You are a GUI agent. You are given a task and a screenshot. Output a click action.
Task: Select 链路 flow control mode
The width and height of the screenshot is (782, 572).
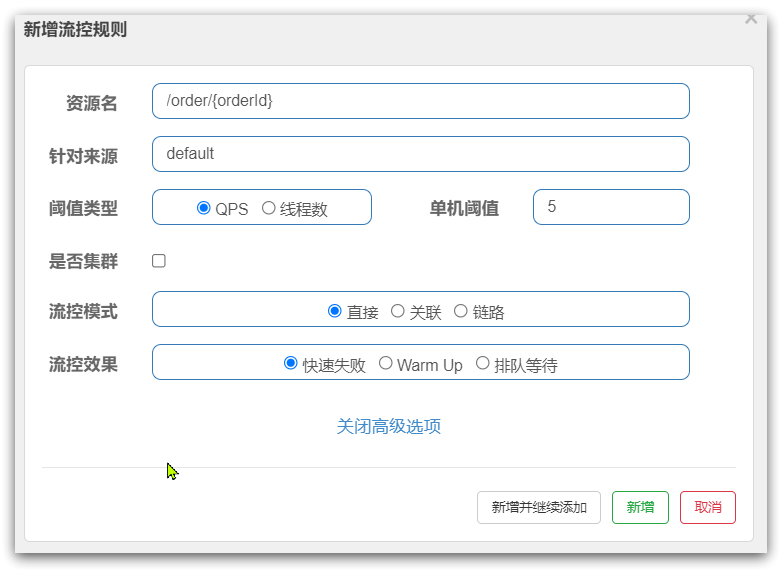pyautogui.click(x=460, y=311)
